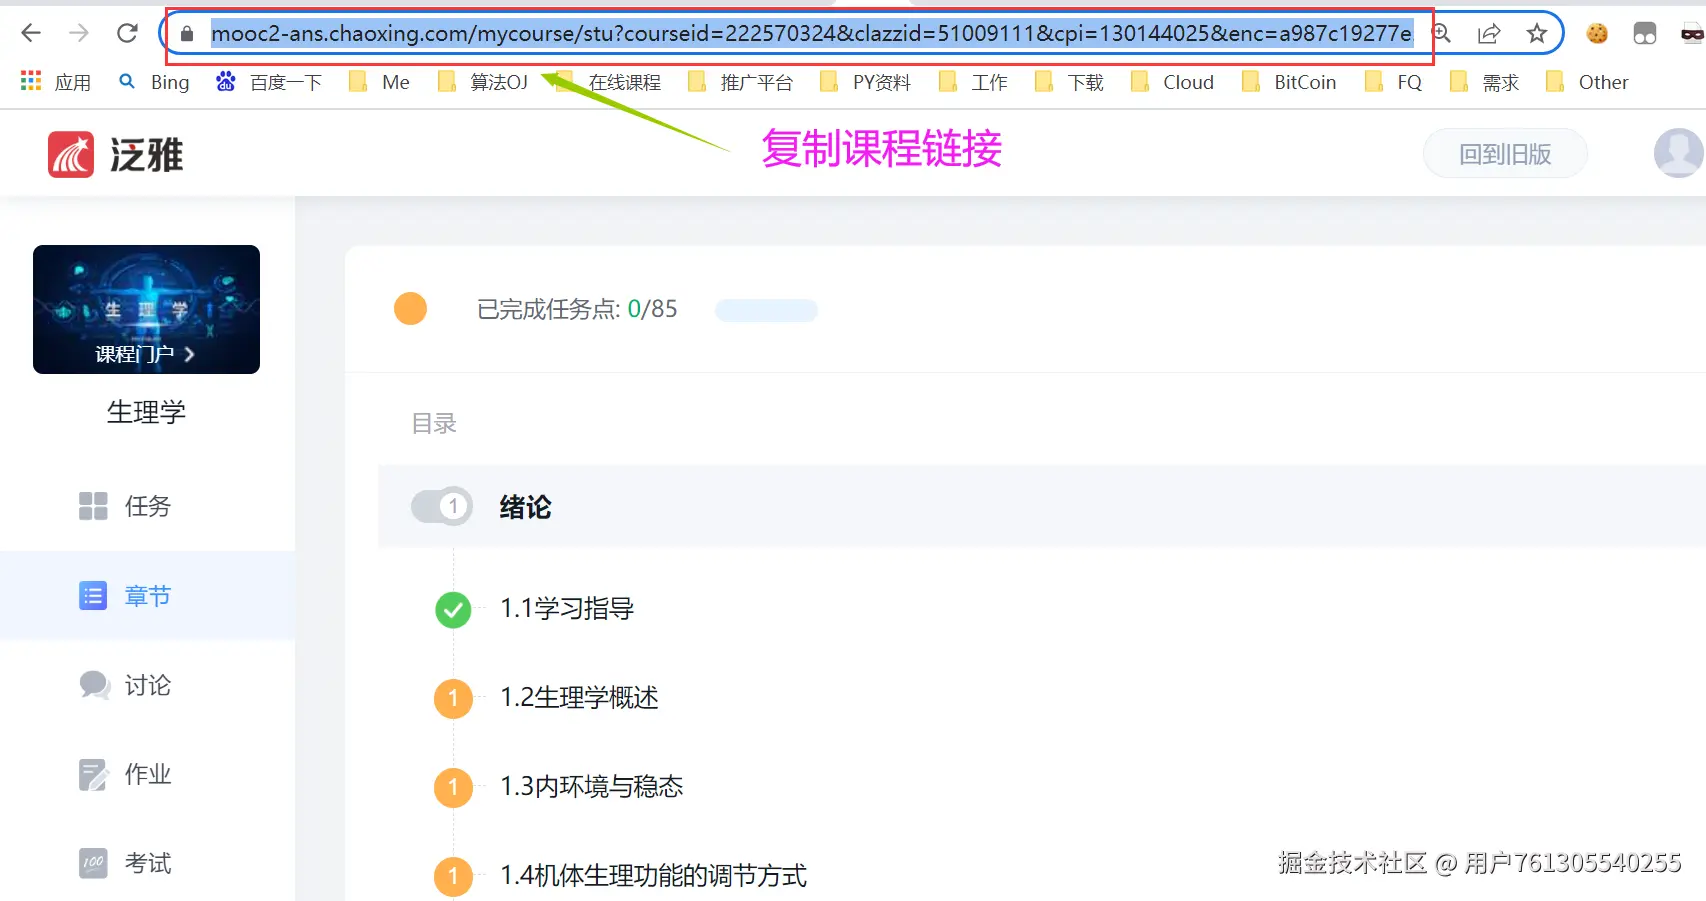
Task: Open the Tampermonkey extension icon
Action: 1645,34
